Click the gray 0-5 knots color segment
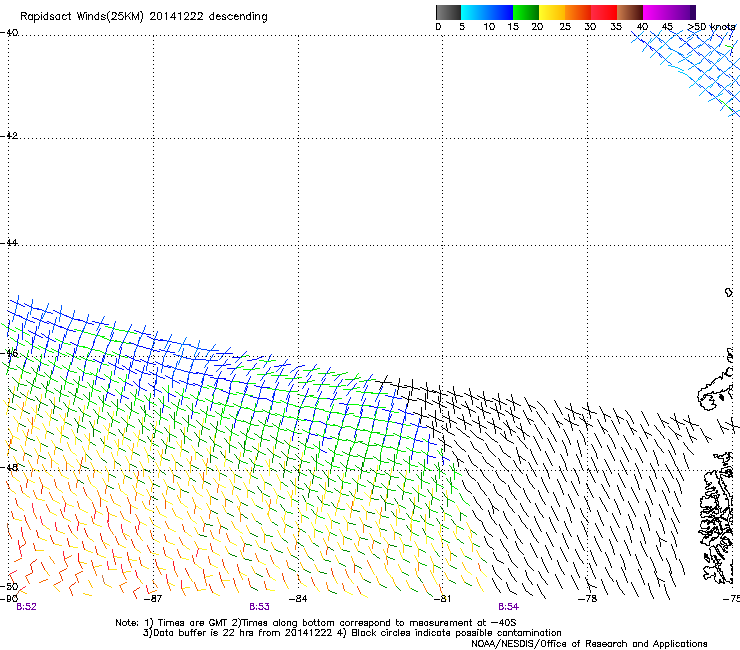The width and height of the screenshot is (740, 650). coord(448,12)
